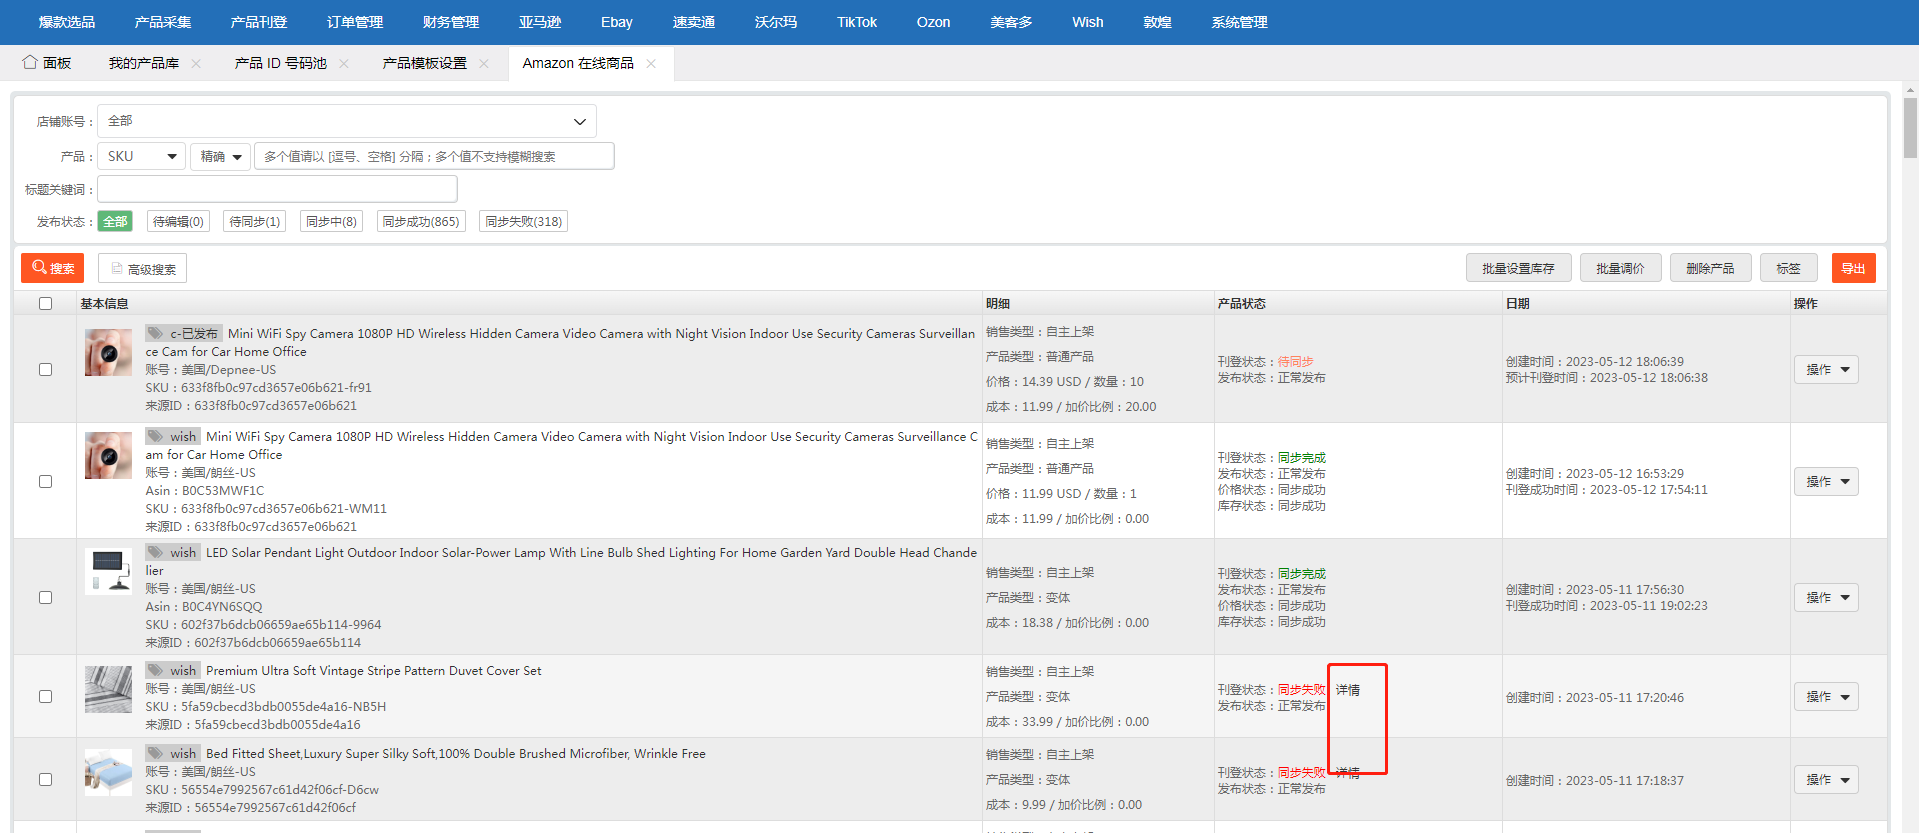This screenshot has height=833, width=1919.
Task: Check the row with SKU ending fr91
Action: tap(45, 370)
